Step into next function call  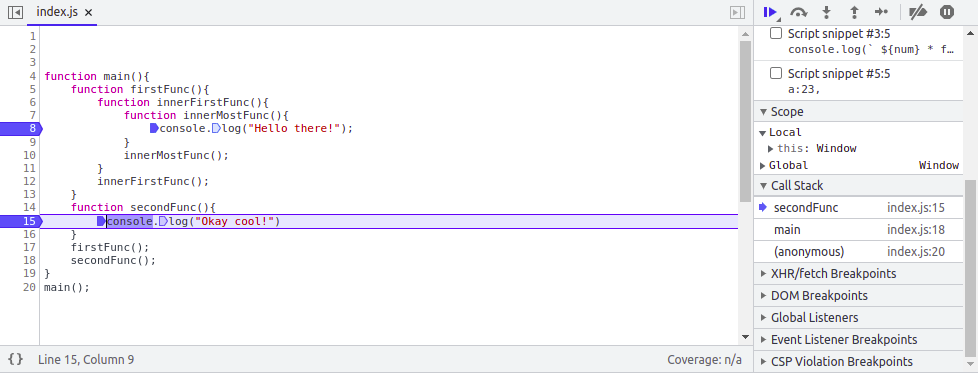pos(826,12)
